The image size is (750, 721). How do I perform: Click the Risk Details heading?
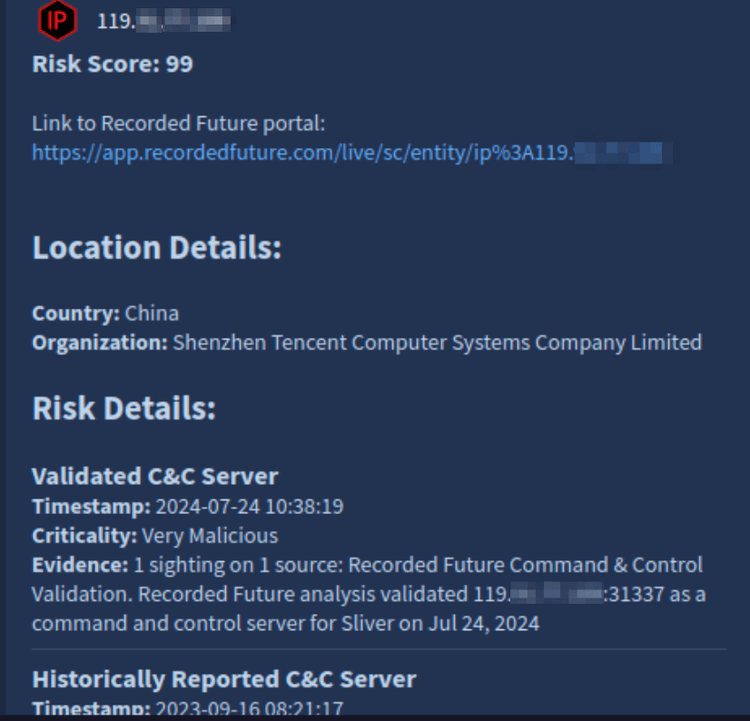pos(124,409)
